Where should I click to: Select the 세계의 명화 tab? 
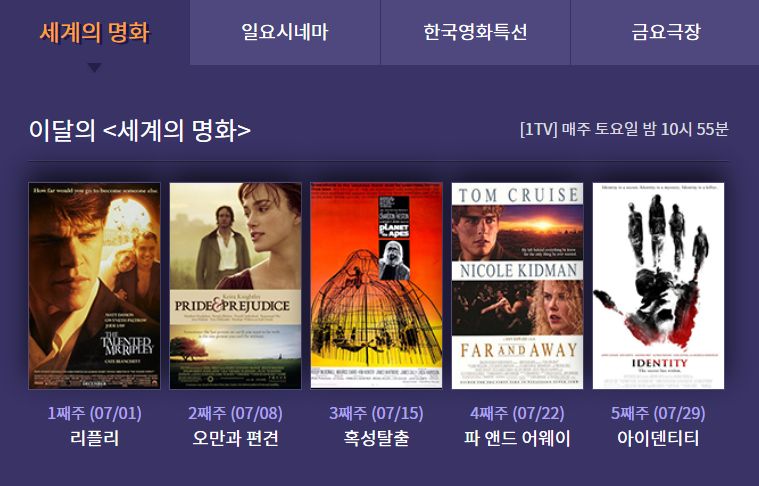(x=94, y=32)
